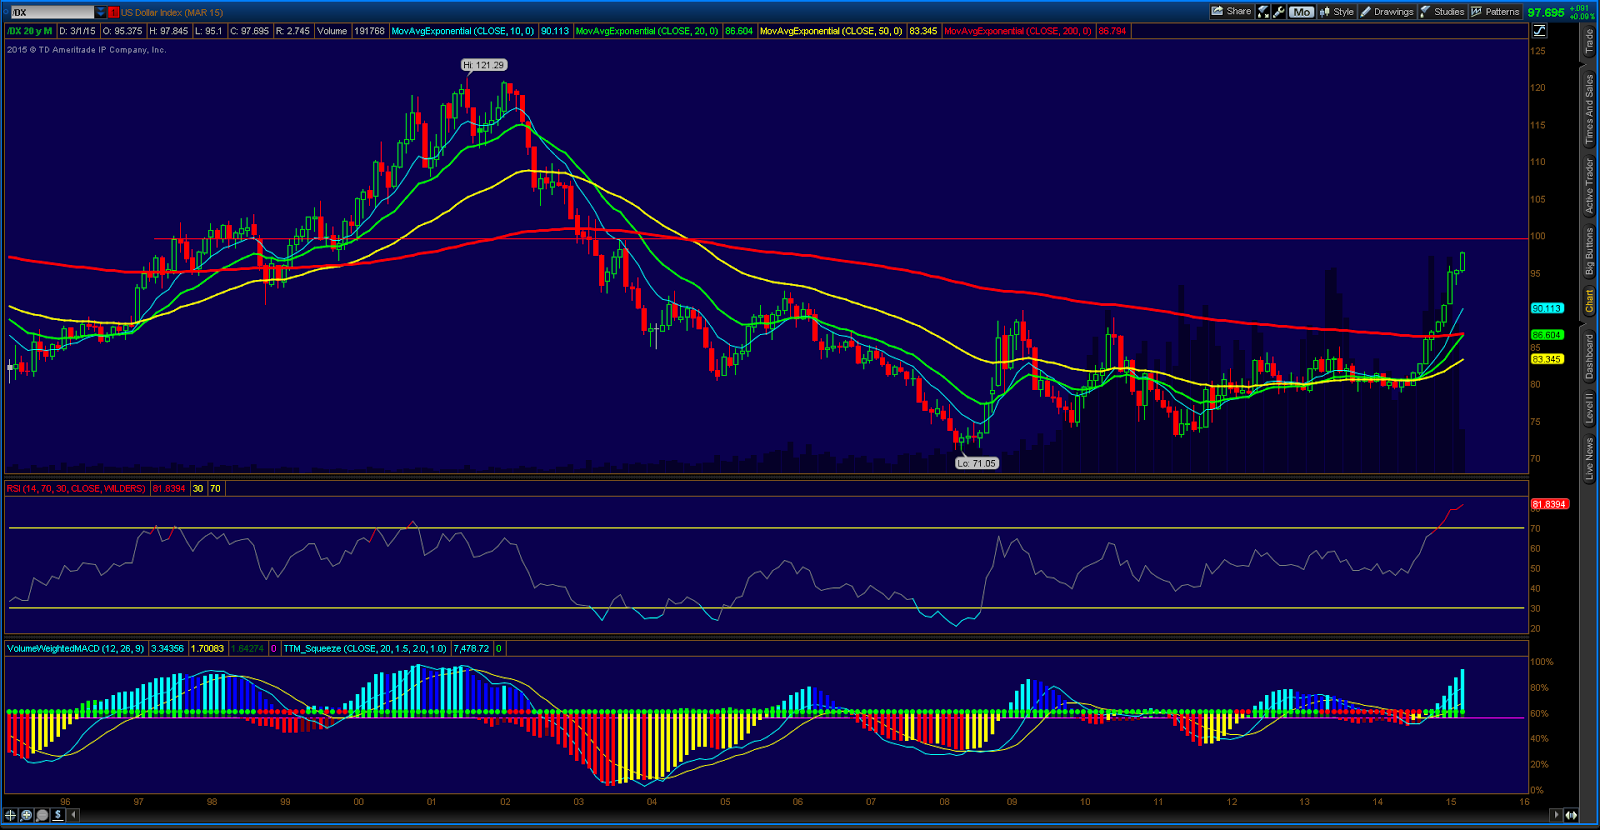Open the Patterns menu
1600x830 pixels.
(x=1496, y=12)
